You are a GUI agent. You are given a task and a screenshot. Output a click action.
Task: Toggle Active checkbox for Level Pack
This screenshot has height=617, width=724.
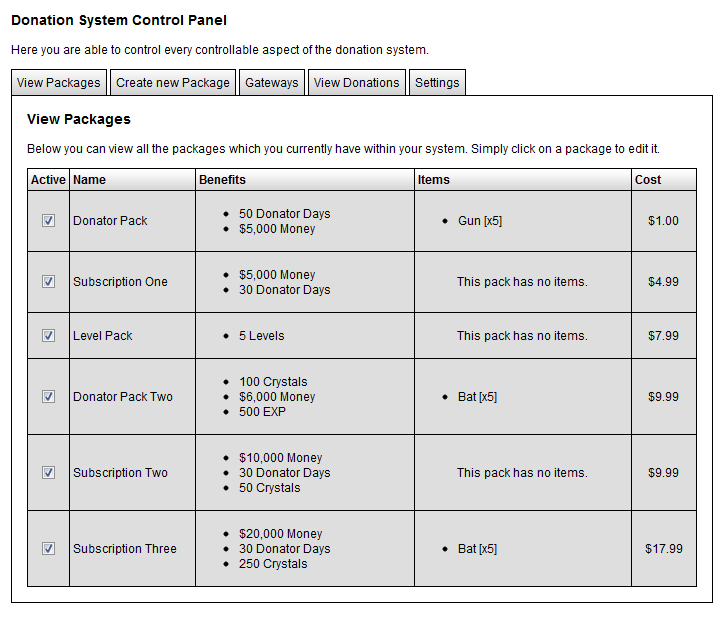point(48,336)
